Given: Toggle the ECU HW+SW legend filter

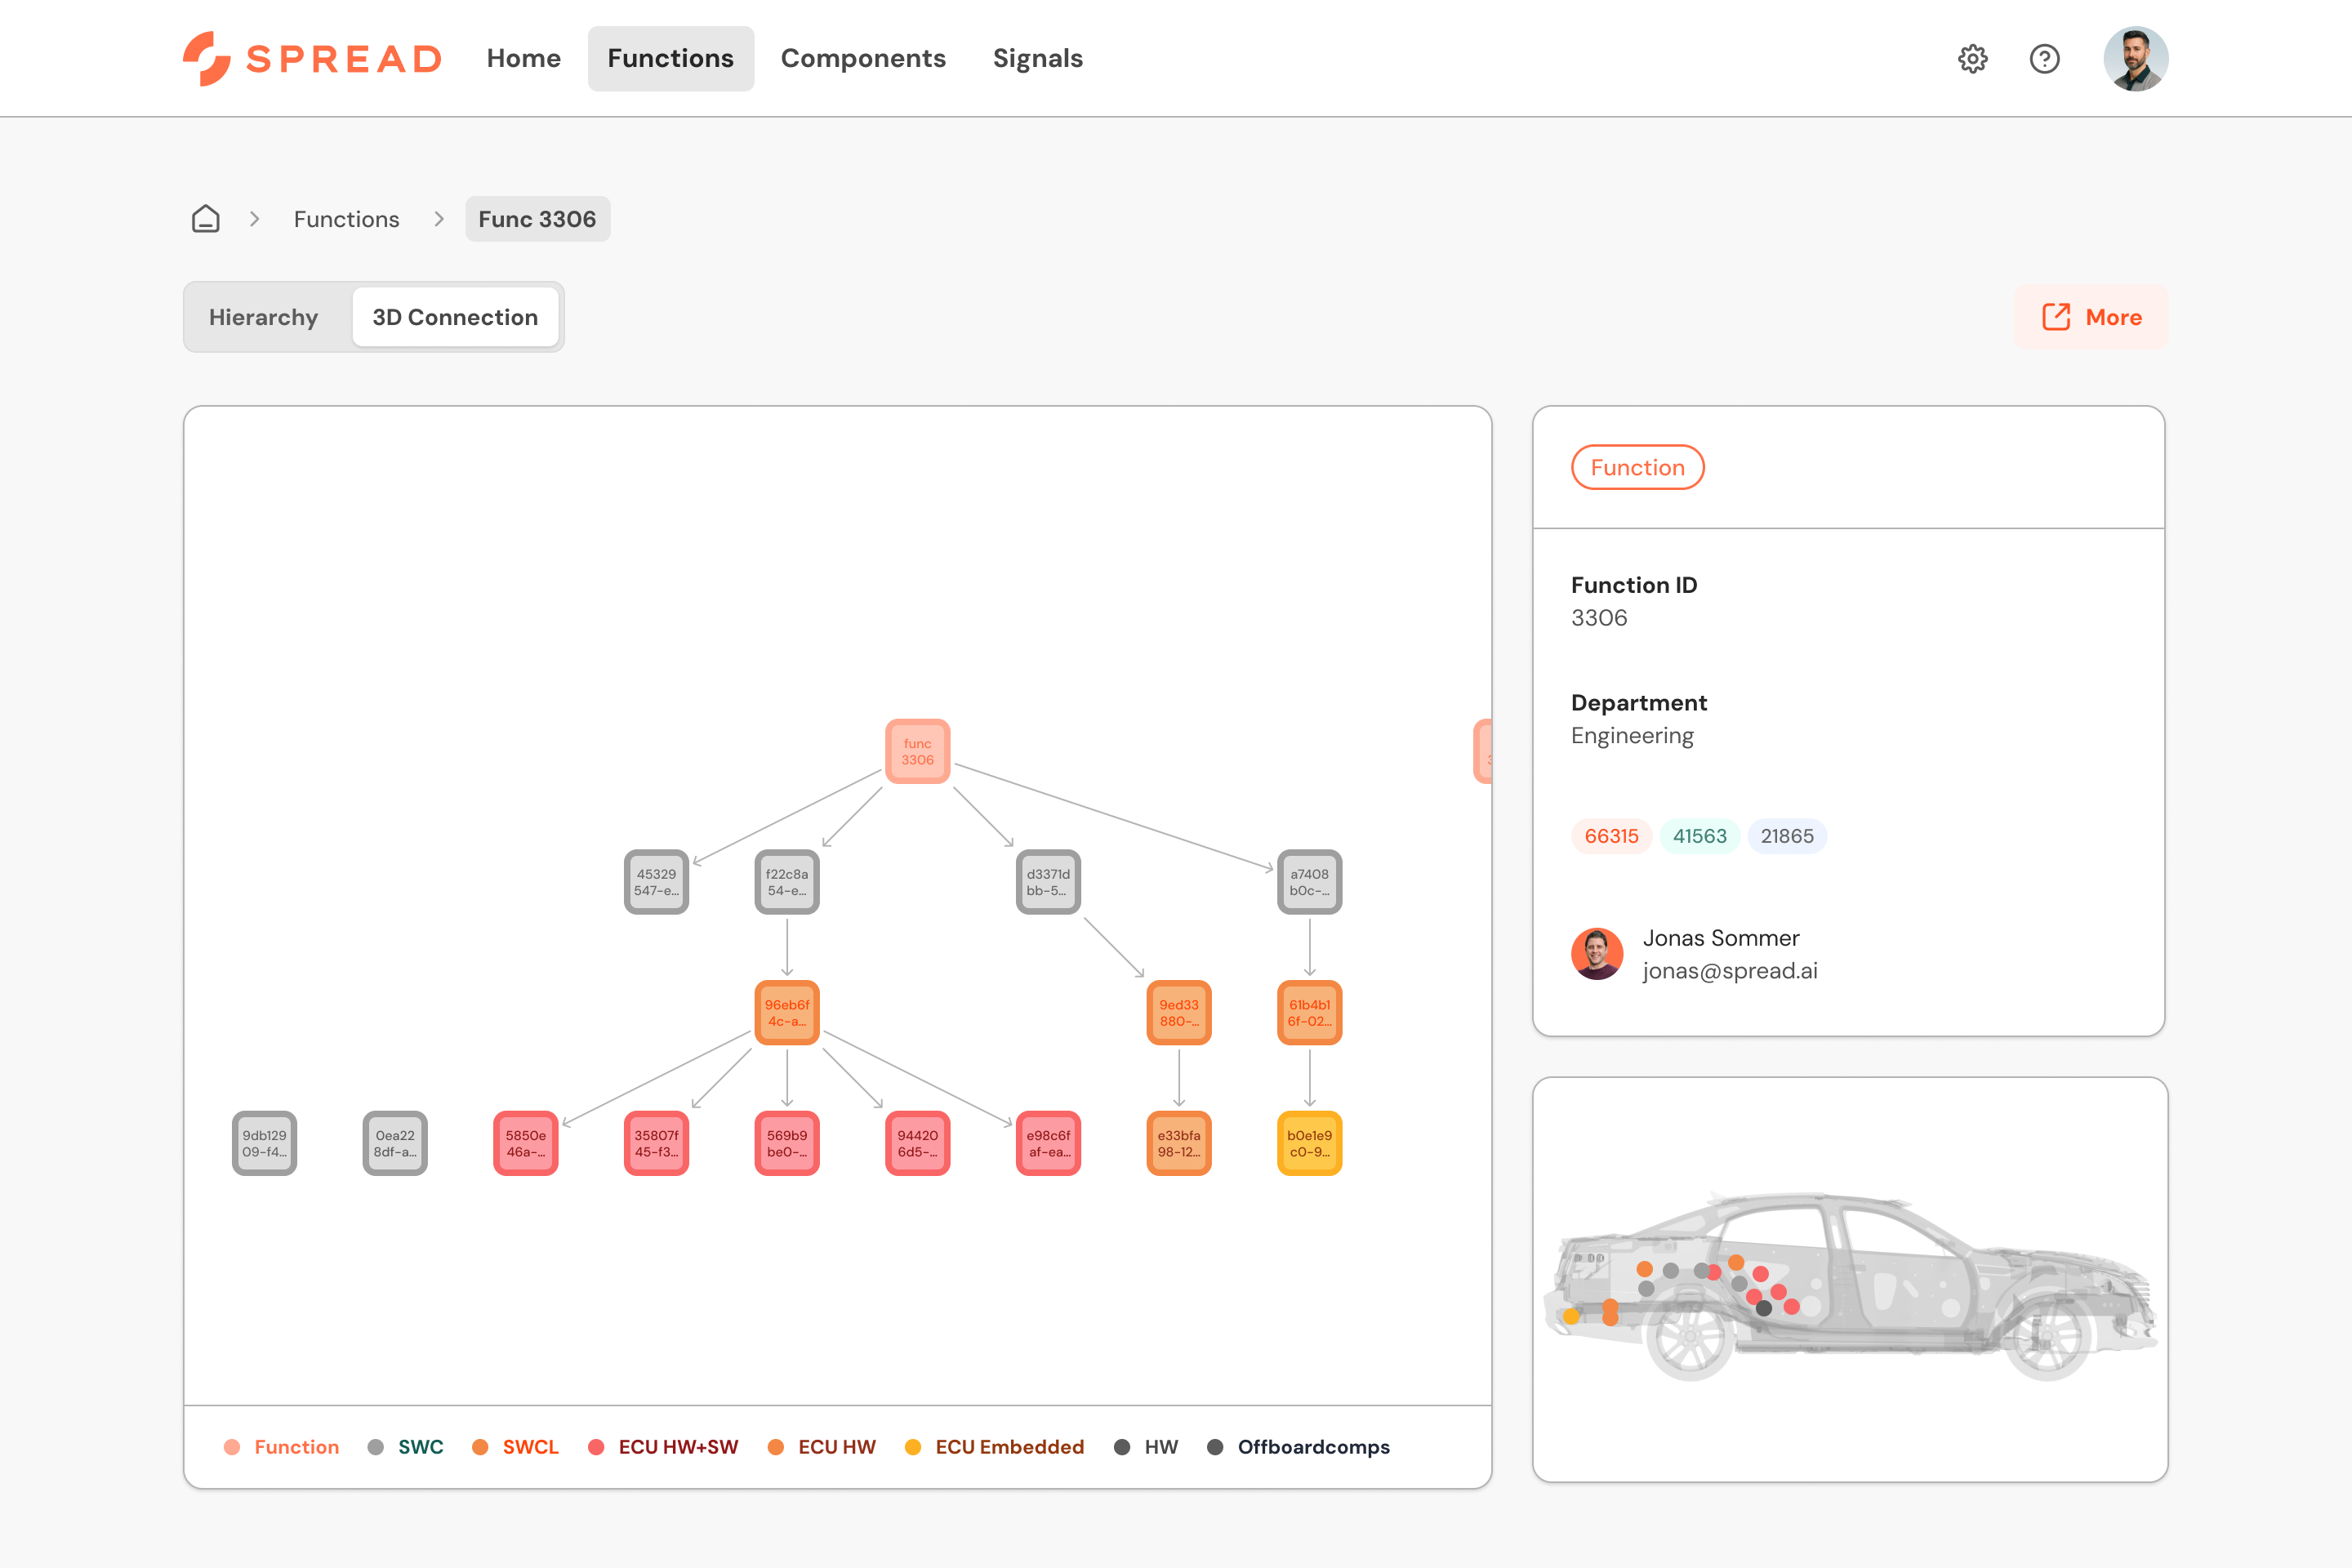Looking at the screenshot, I should point(663,1447).
